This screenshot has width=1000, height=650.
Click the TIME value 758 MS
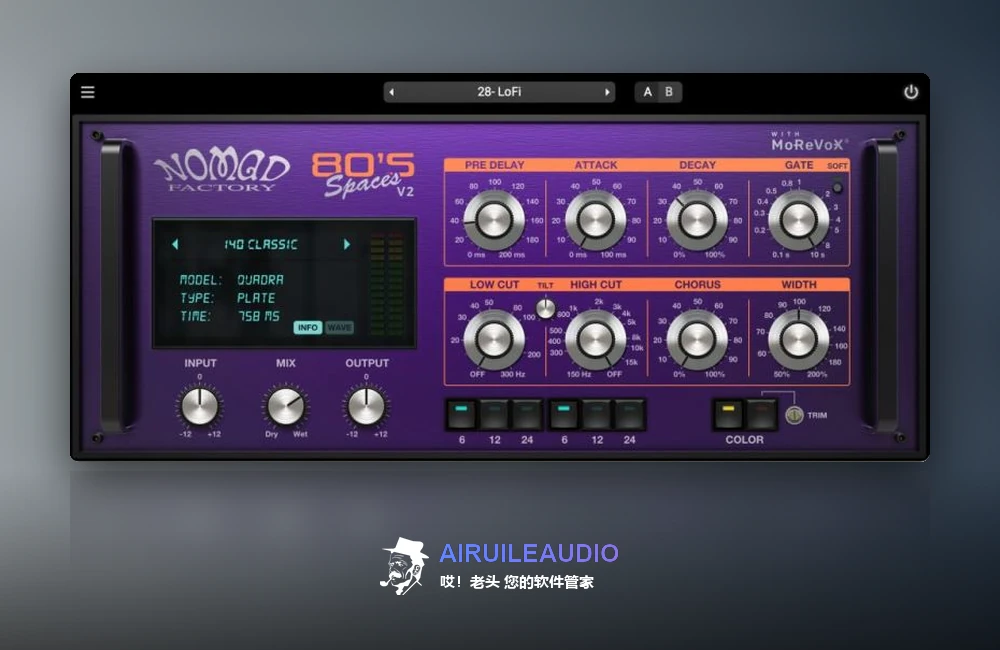[259, 316]
